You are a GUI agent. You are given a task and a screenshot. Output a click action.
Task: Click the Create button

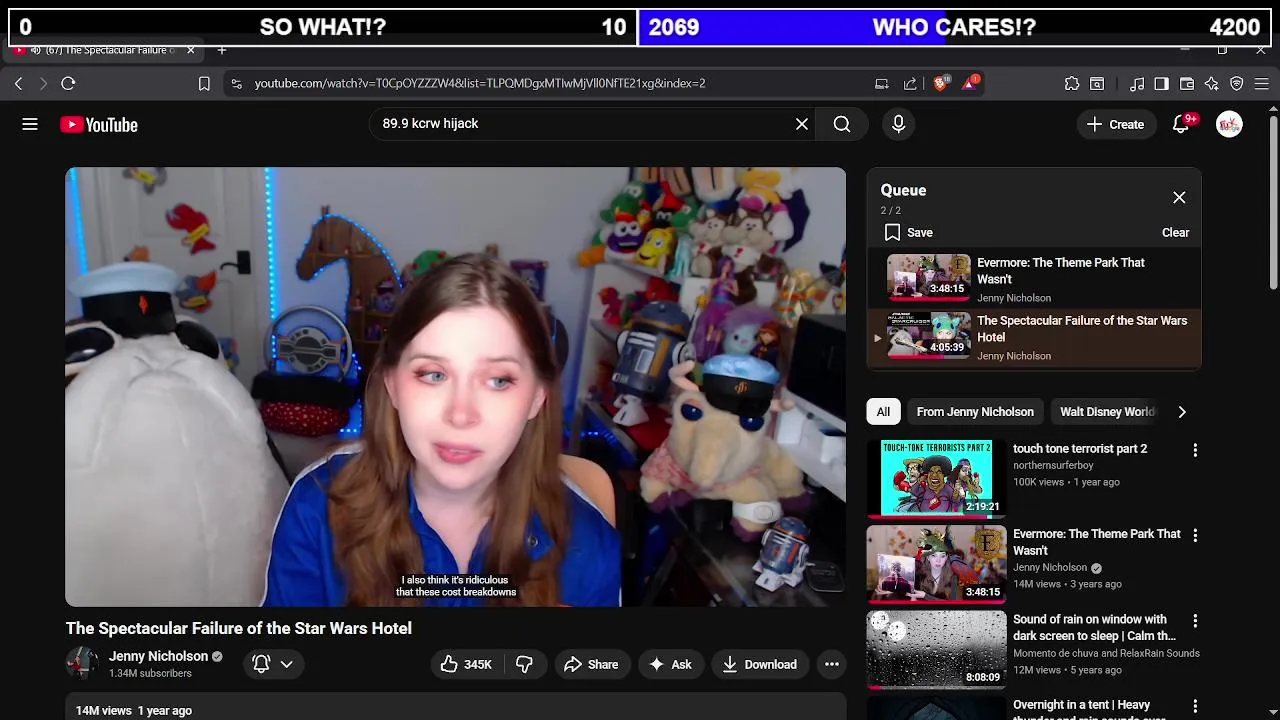pyautogui.click(x=1115, y=125)
